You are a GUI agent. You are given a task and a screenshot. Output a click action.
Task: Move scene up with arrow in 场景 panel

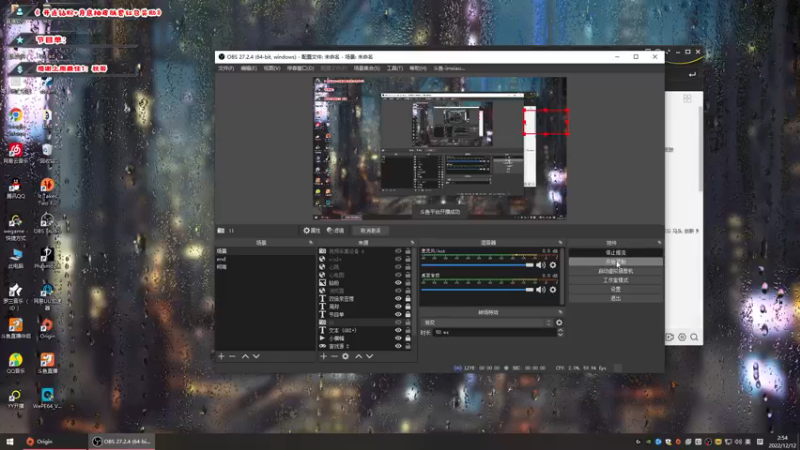(245, 356)
